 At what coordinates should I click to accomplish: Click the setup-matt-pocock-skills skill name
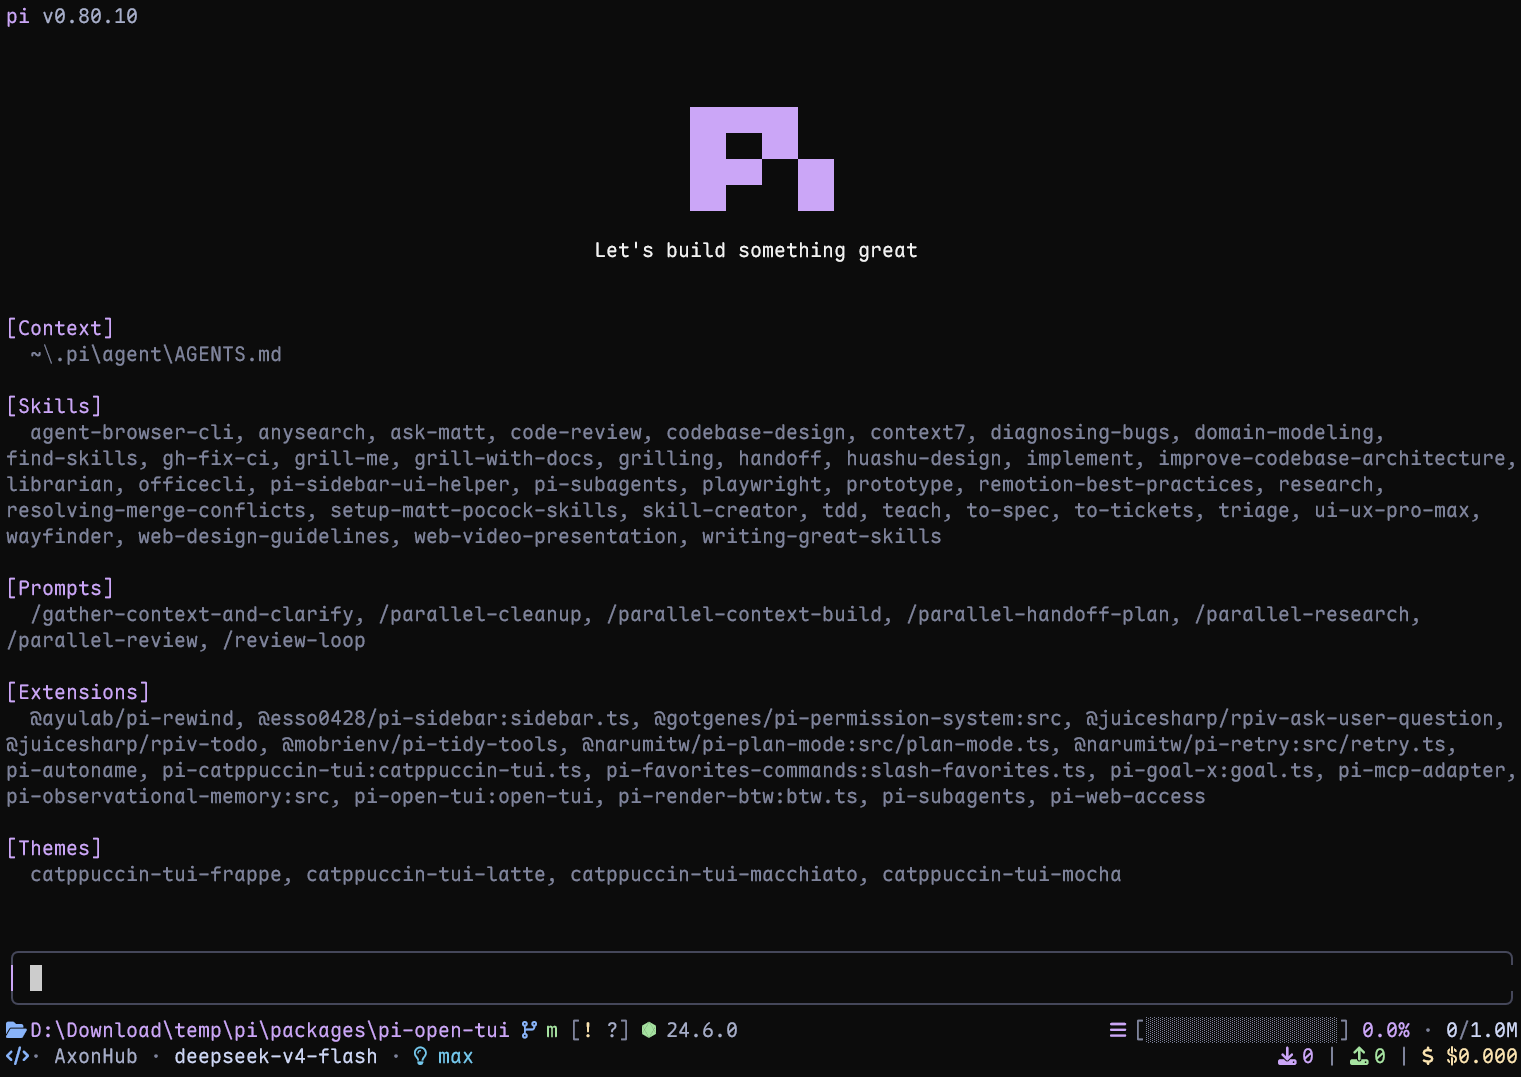tap(474, 510)
